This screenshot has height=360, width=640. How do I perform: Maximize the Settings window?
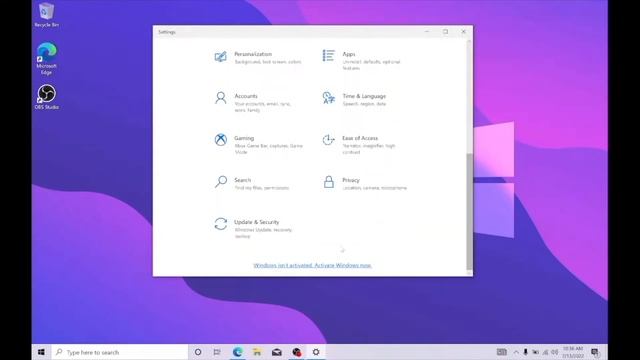click(x=445, y=31)
